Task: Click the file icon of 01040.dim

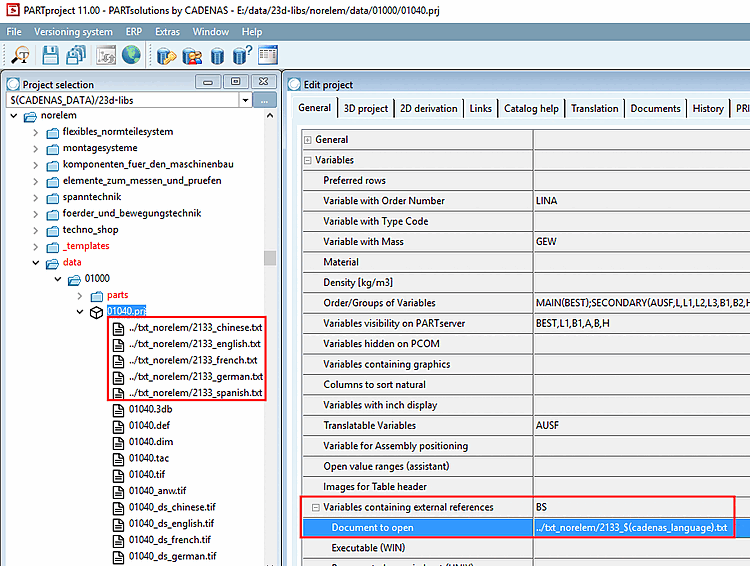Action: pyautogui.click(x=118, y=443)
